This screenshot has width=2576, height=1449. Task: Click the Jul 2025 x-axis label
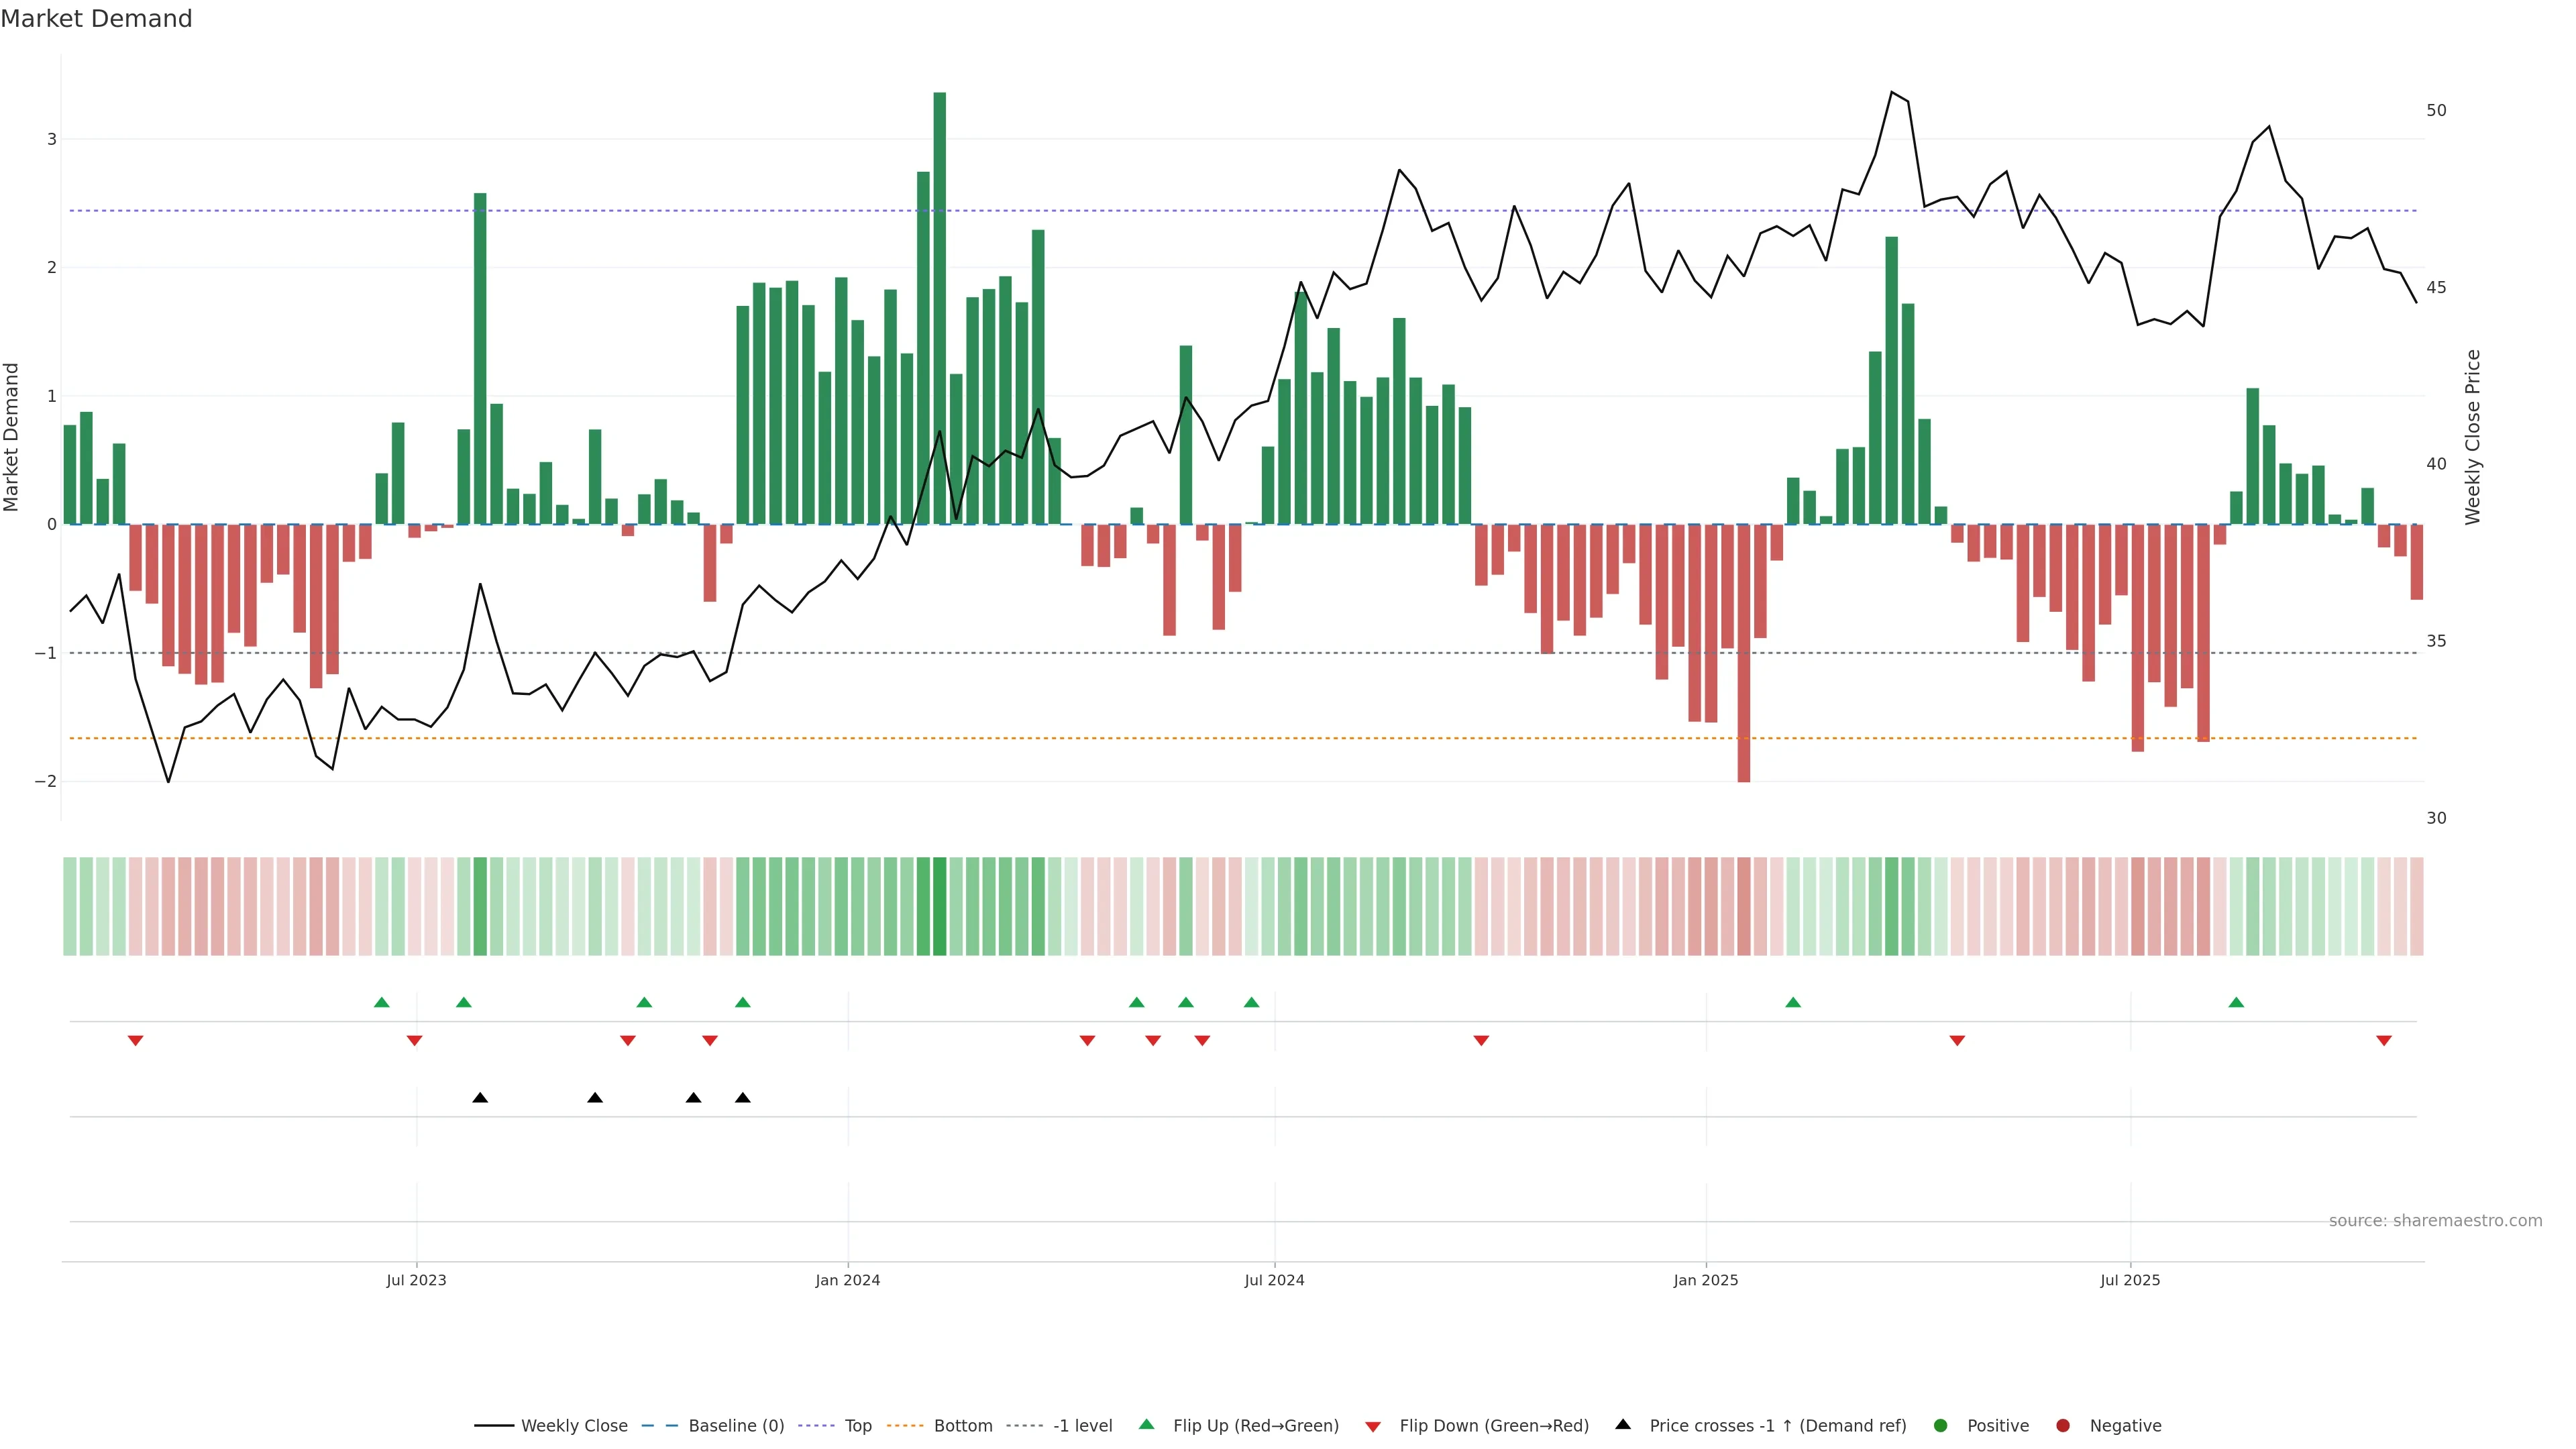pos(2130,1280)
